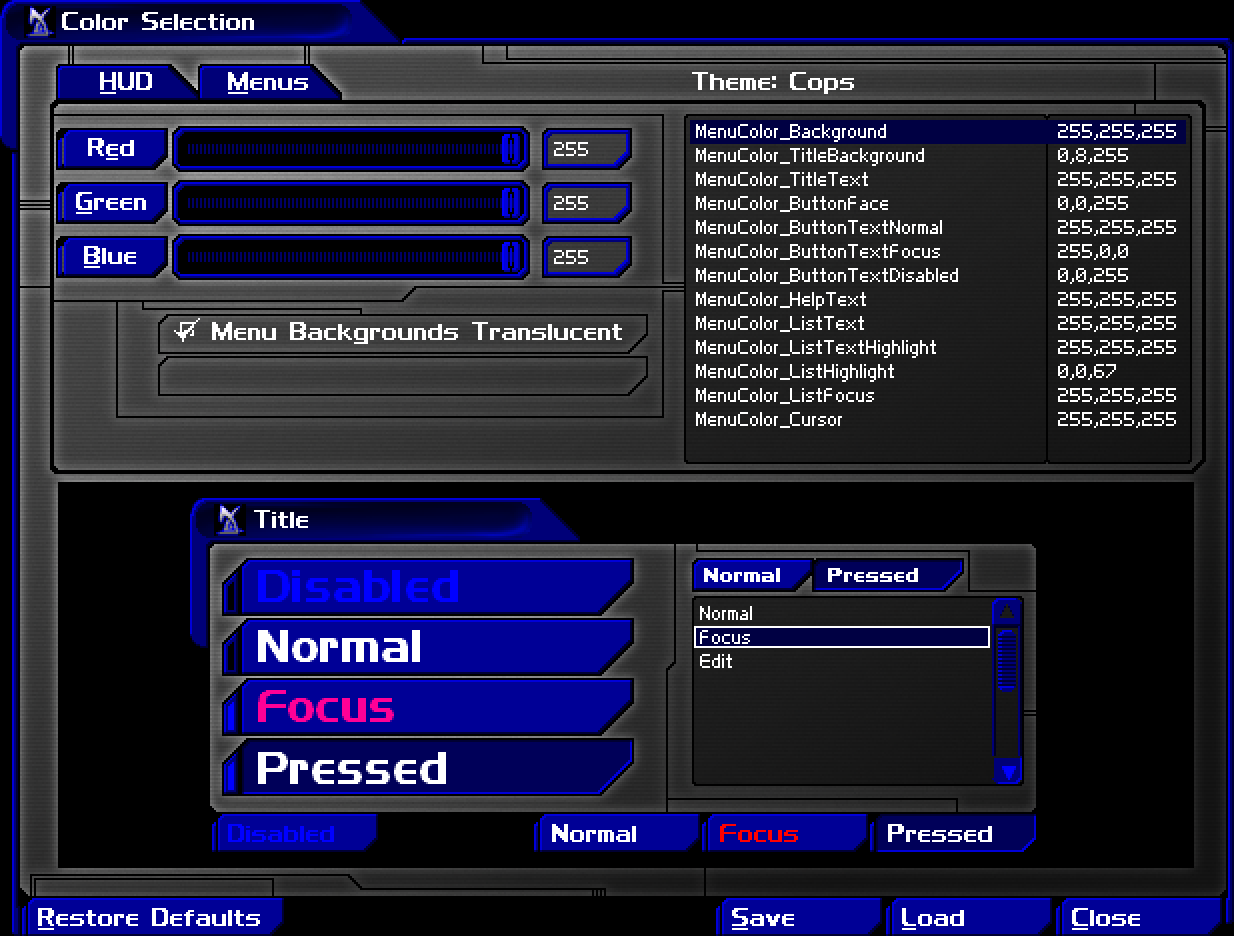
Task: Click the Blue slider track
Action: coord(350,257)
